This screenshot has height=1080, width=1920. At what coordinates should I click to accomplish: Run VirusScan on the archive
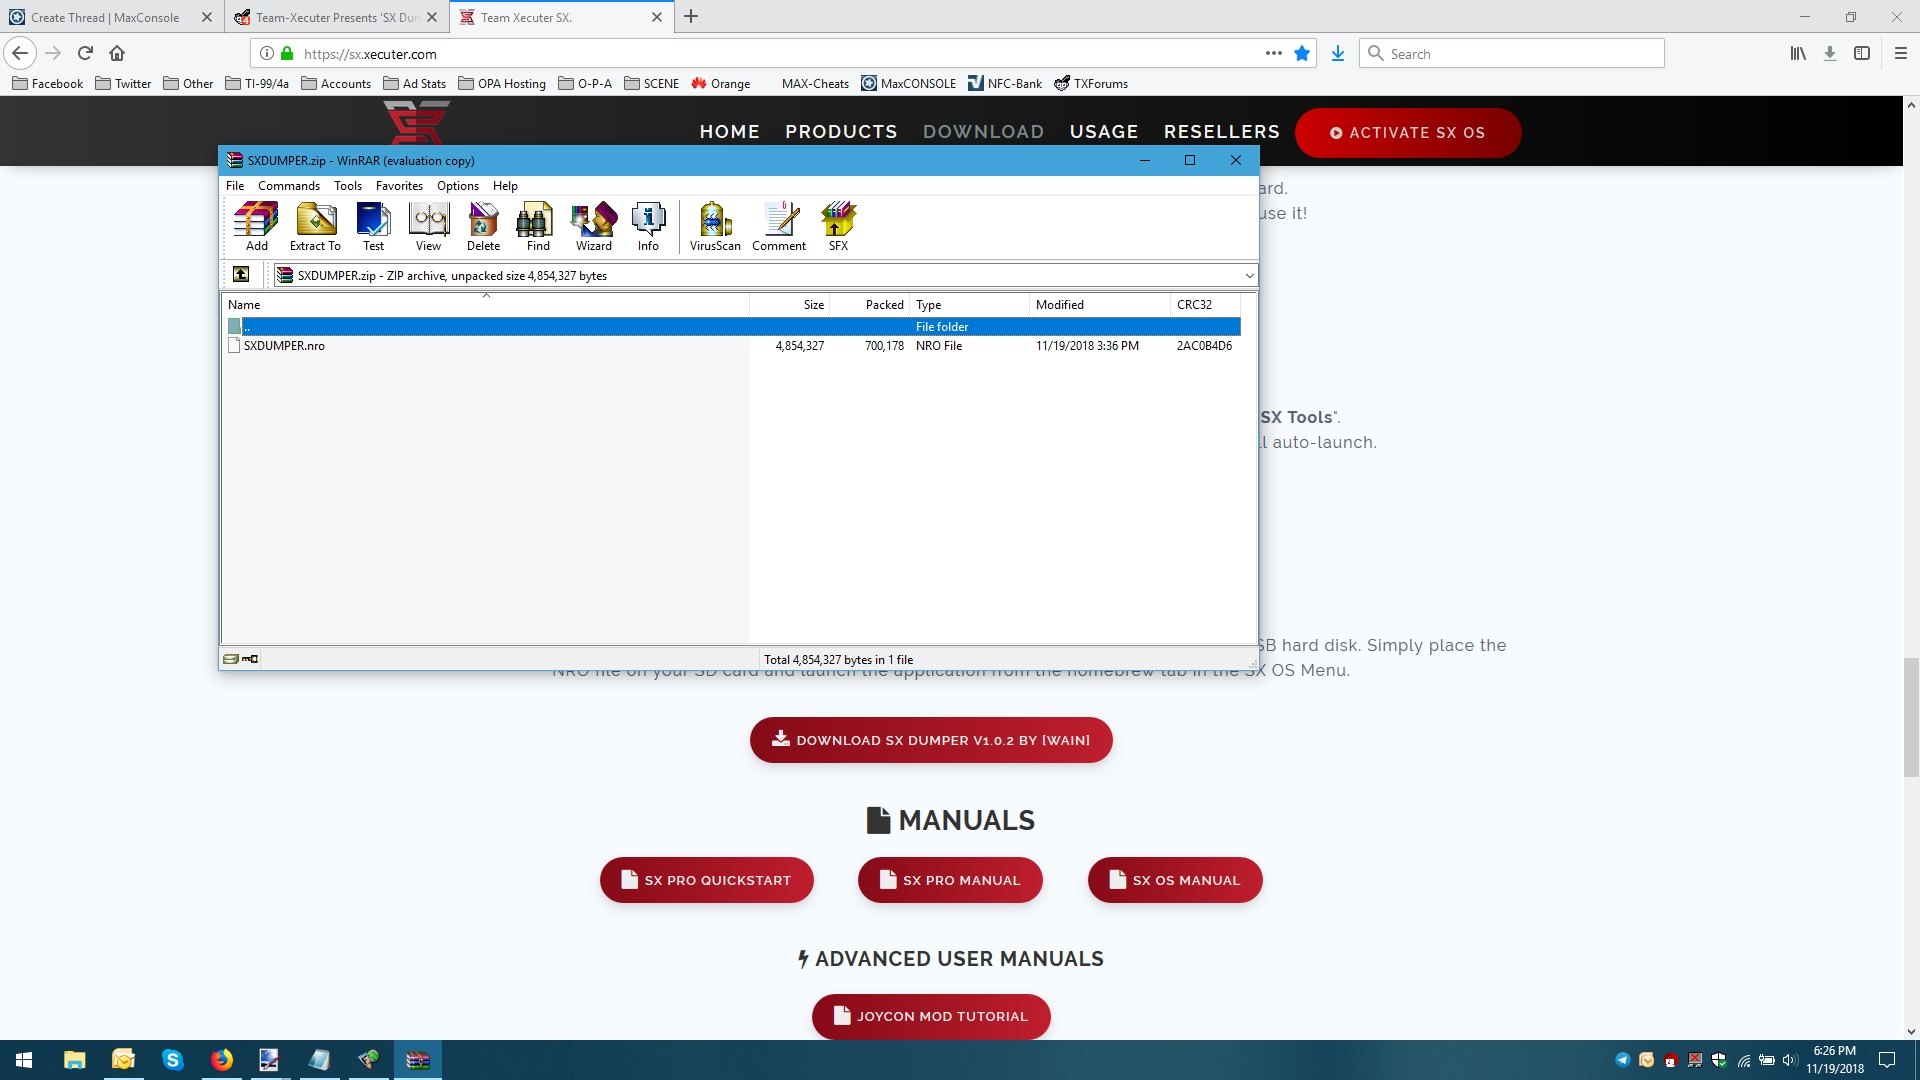pos(715,226)
